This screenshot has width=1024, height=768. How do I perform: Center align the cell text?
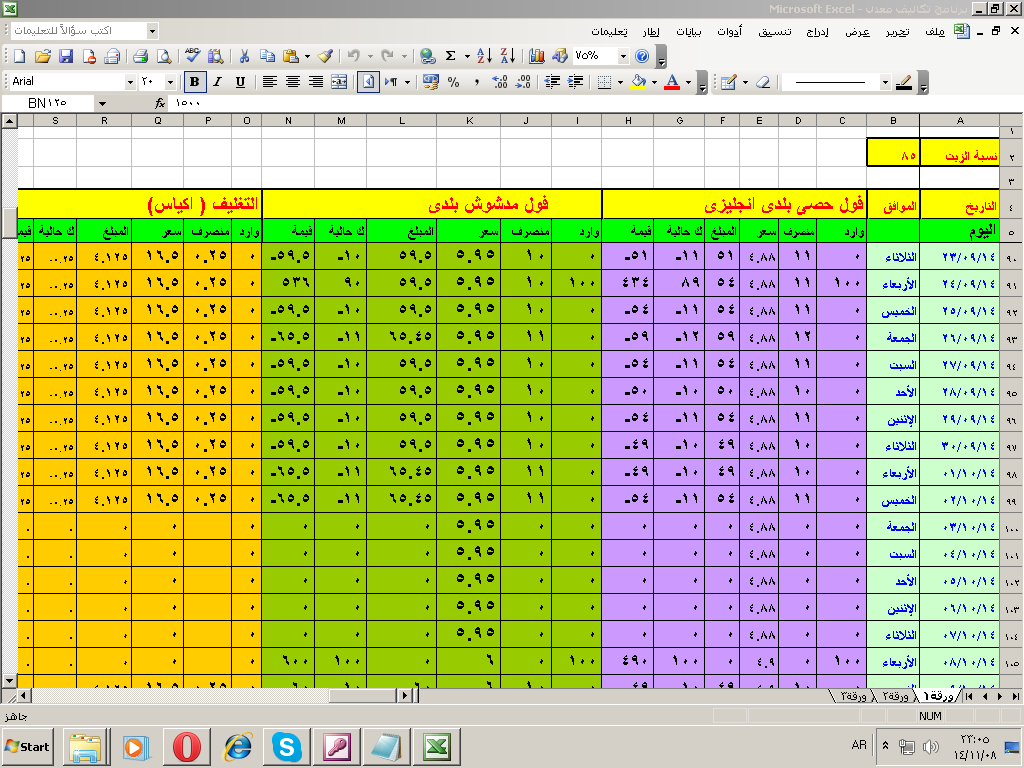(293, 82)
